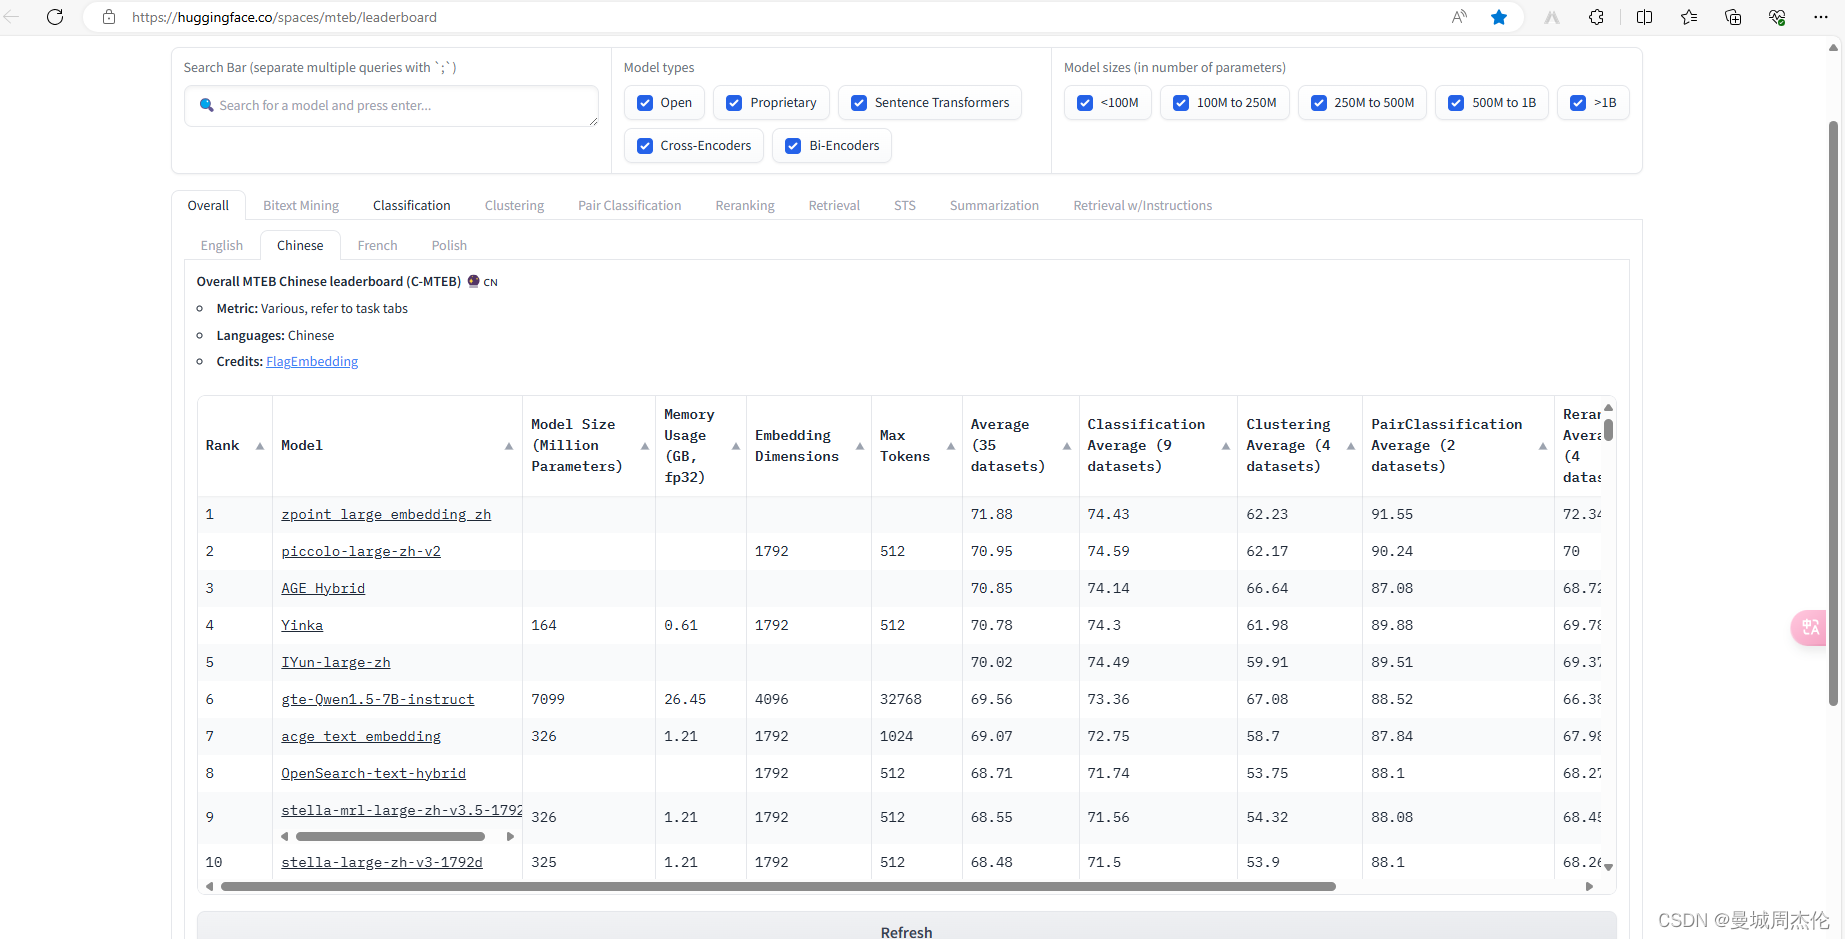Click the search magnifier icon
1845x939 pixels.
point(206,105)
